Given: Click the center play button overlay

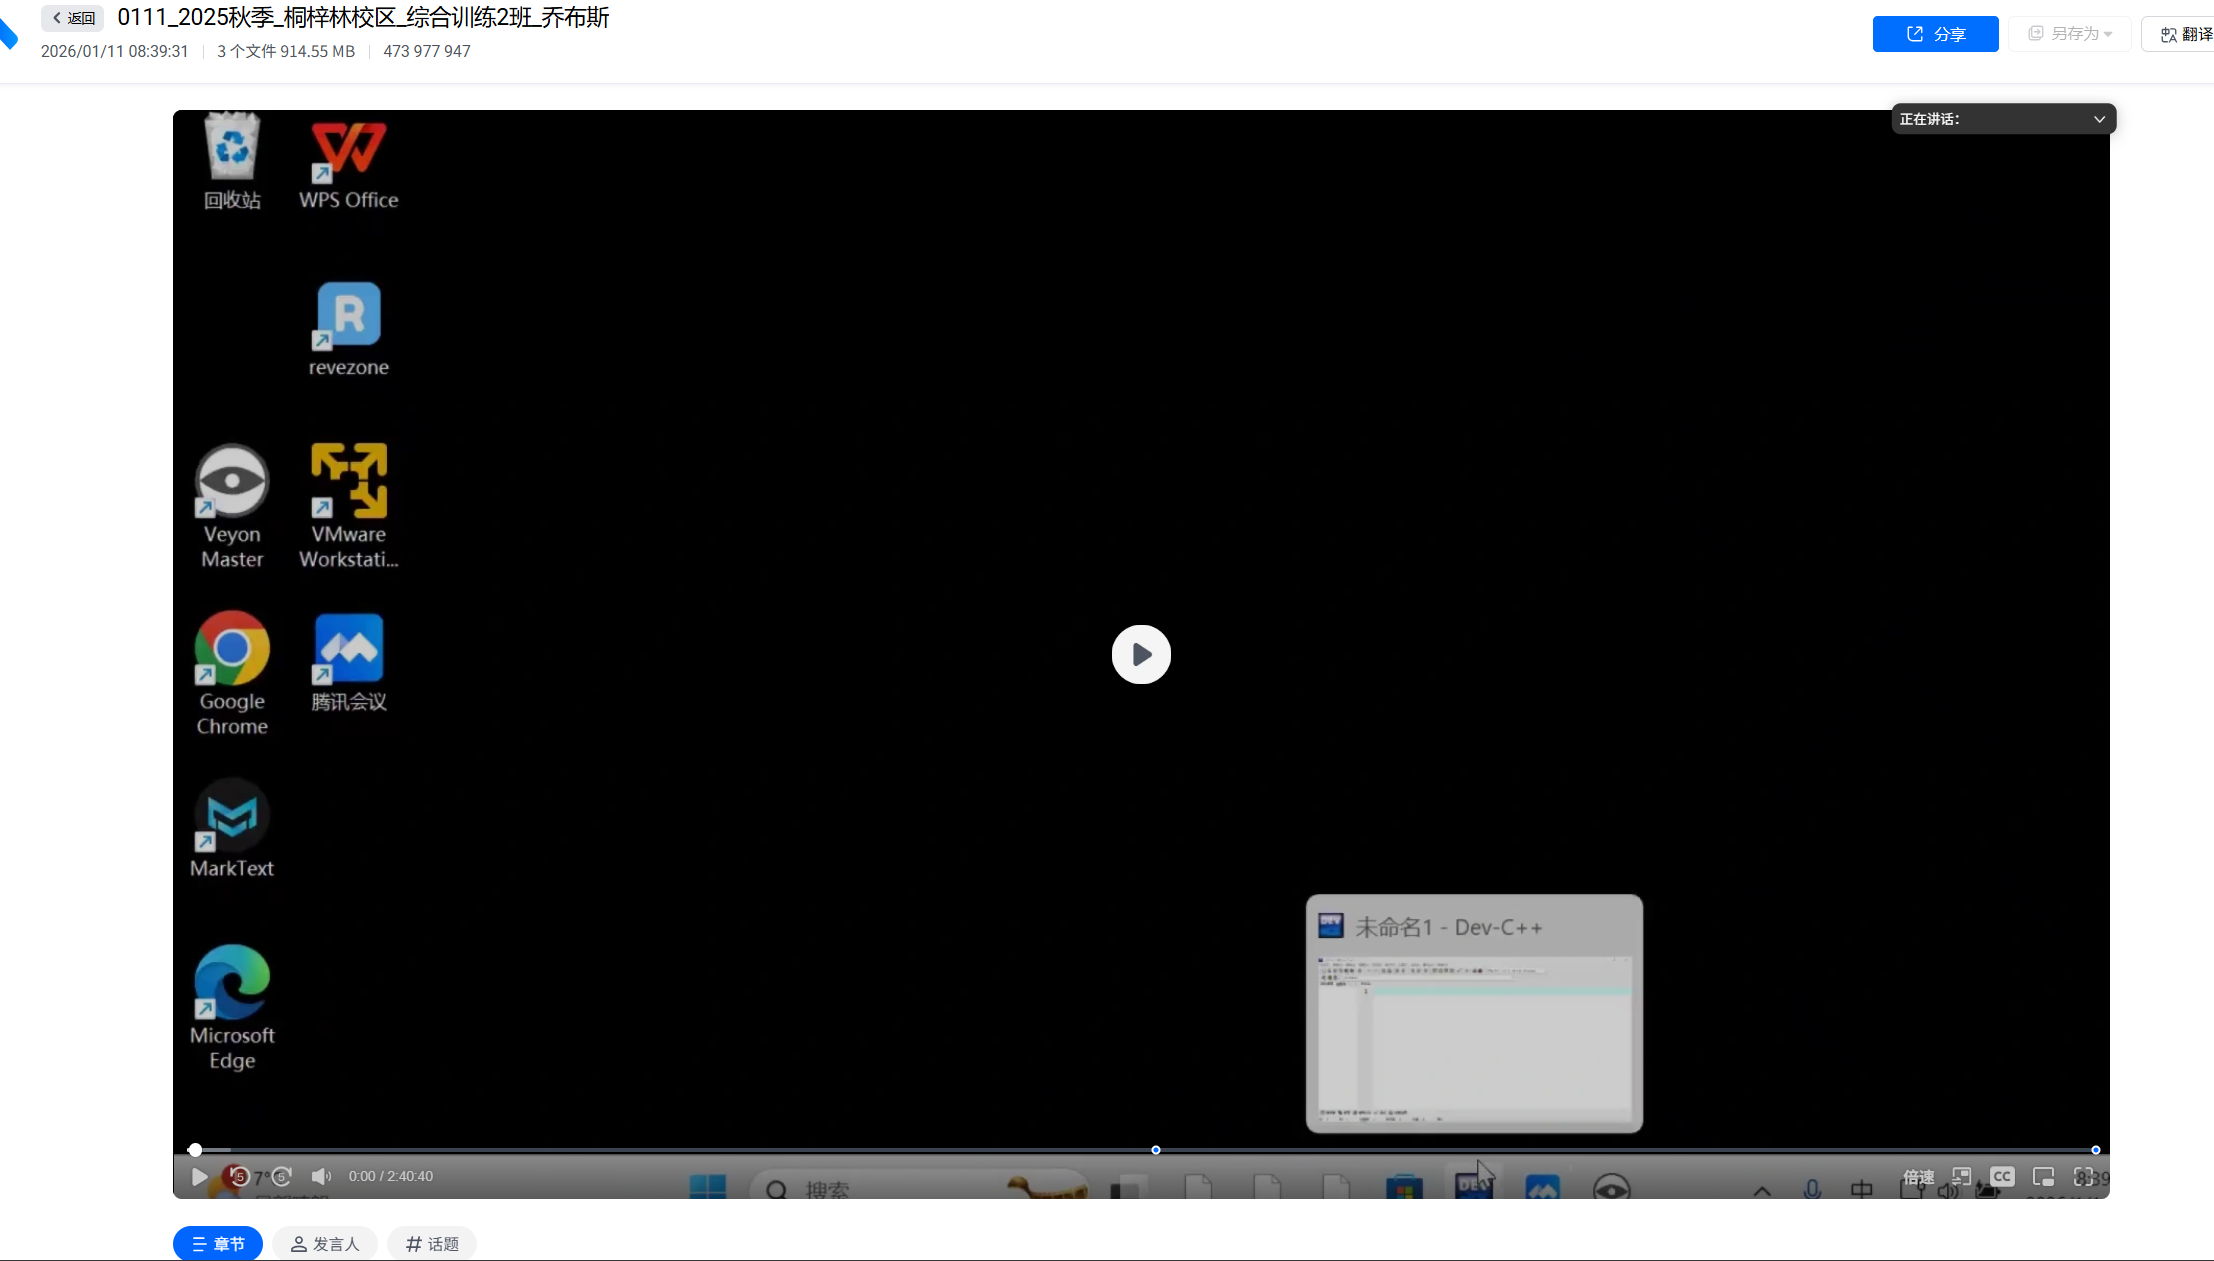Looking at the screenshot, I should coord(1141,654).
